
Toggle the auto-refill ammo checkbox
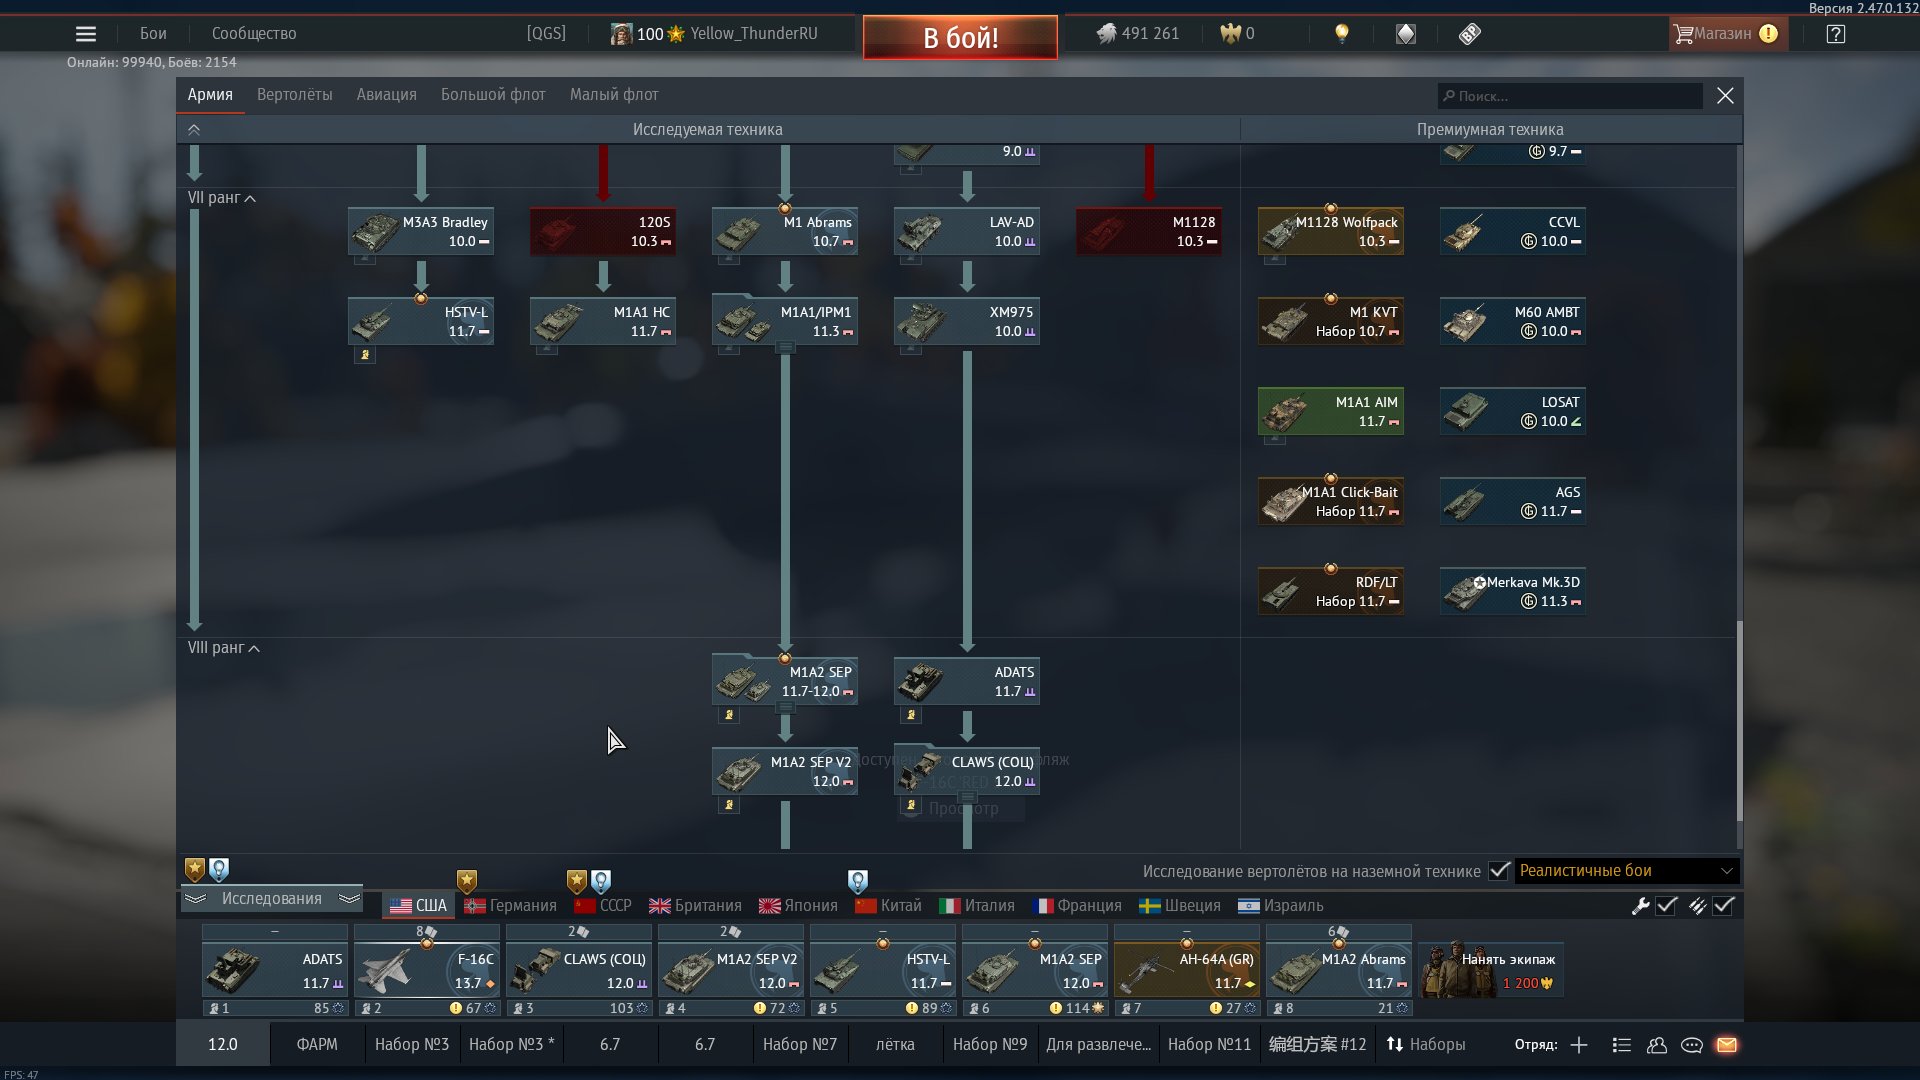(1723, 906)
